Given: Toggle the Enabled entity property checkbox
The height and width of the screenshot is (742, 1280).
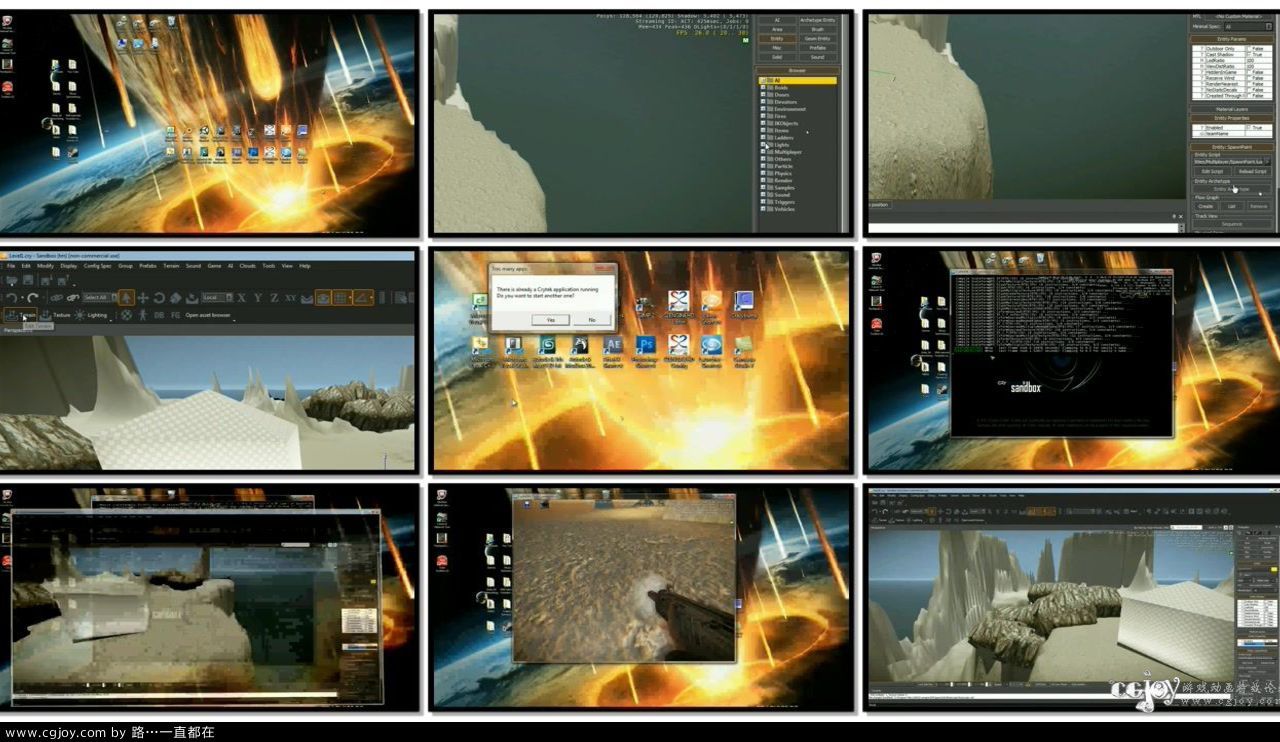Looking at the screenshot, I should click(1249, 128).
